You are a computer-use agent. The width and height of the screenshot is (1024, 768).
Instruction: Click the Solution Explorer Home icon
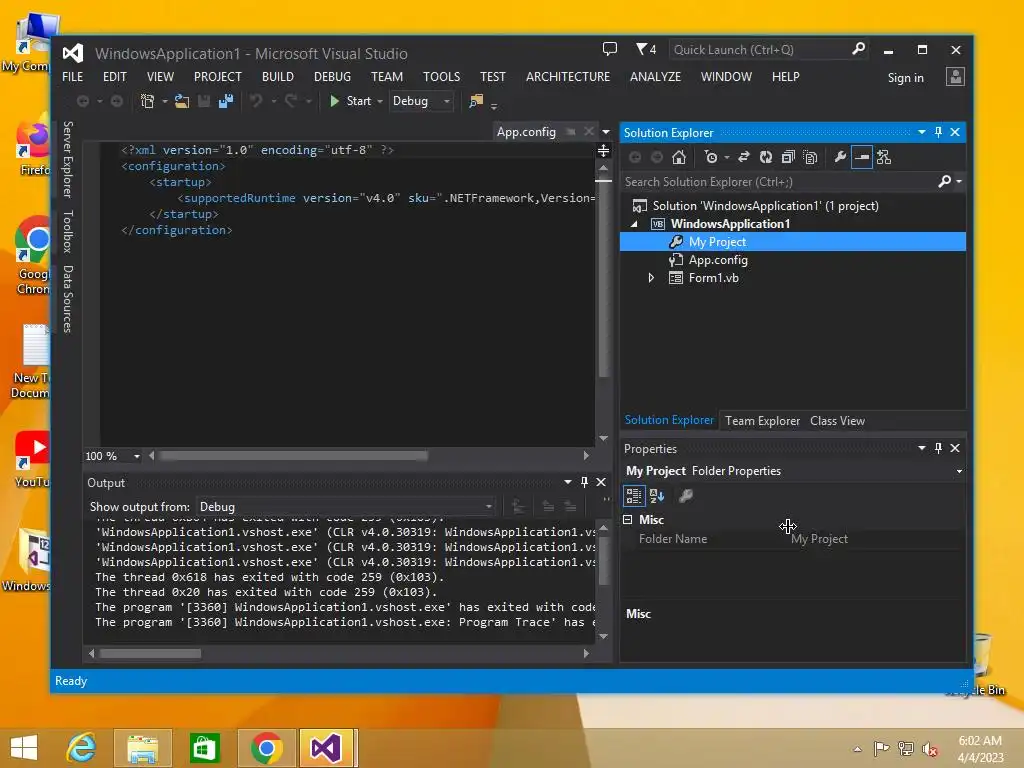(679, 157)
